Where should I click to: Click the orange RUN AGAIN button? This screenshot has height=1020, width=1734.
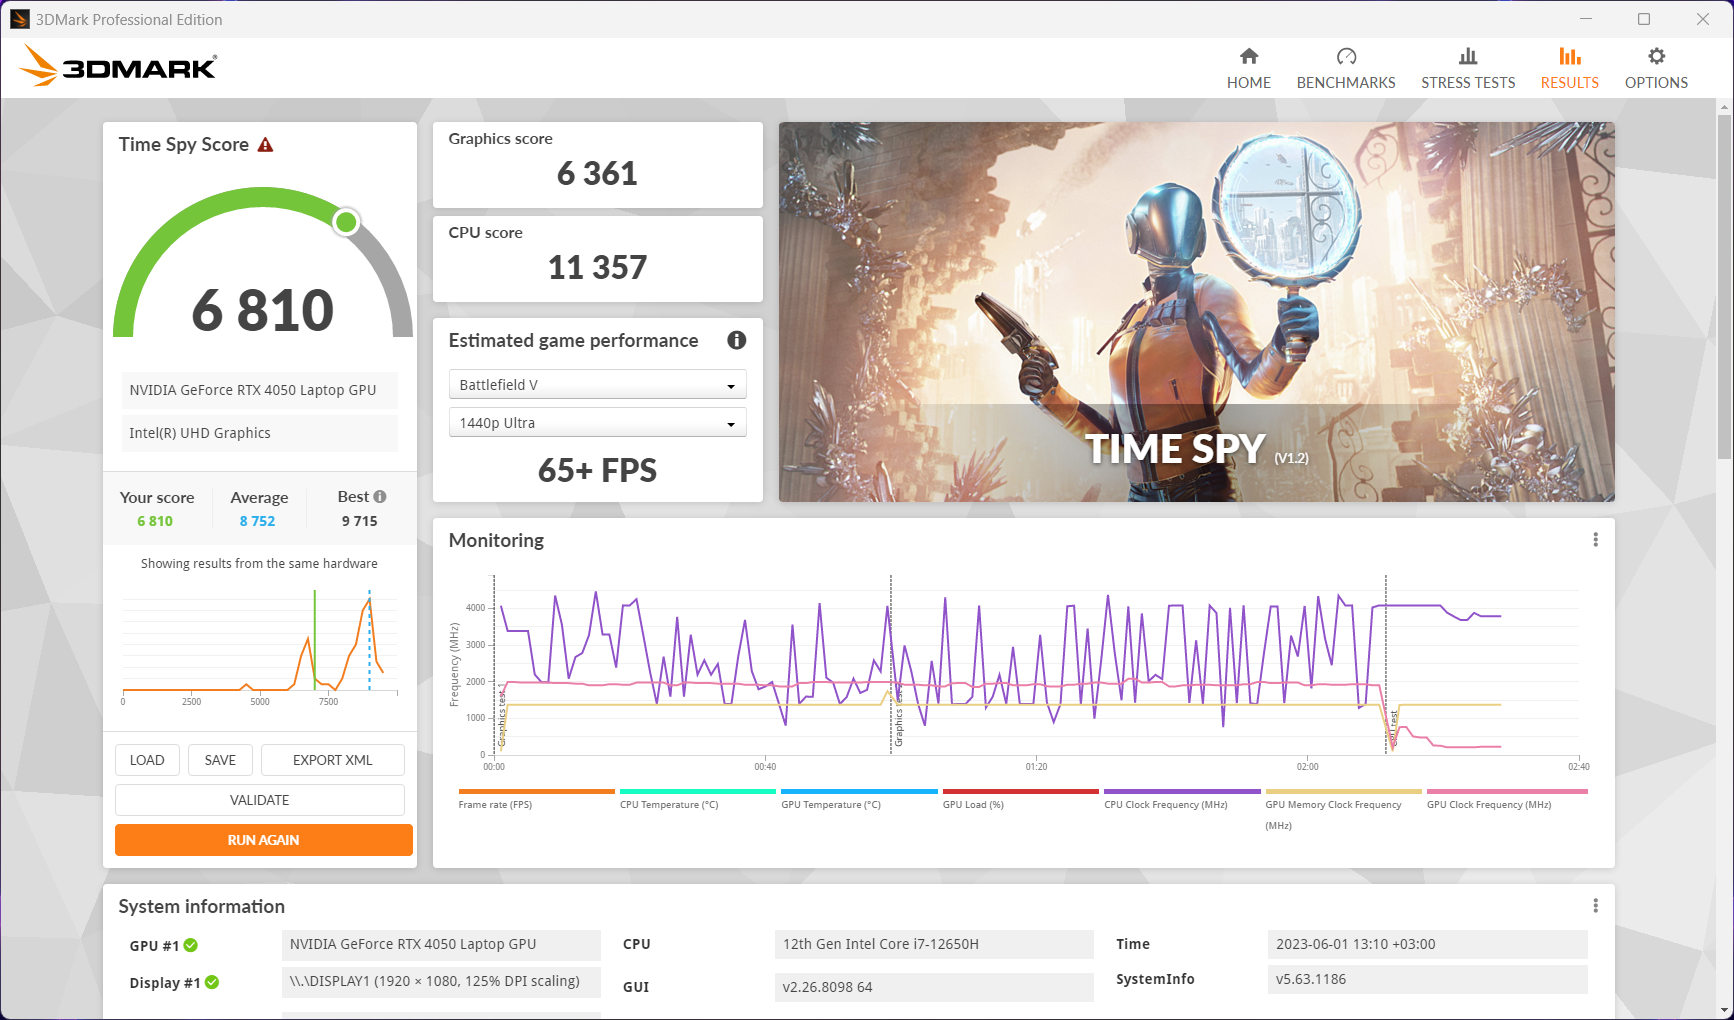point(264,840)
